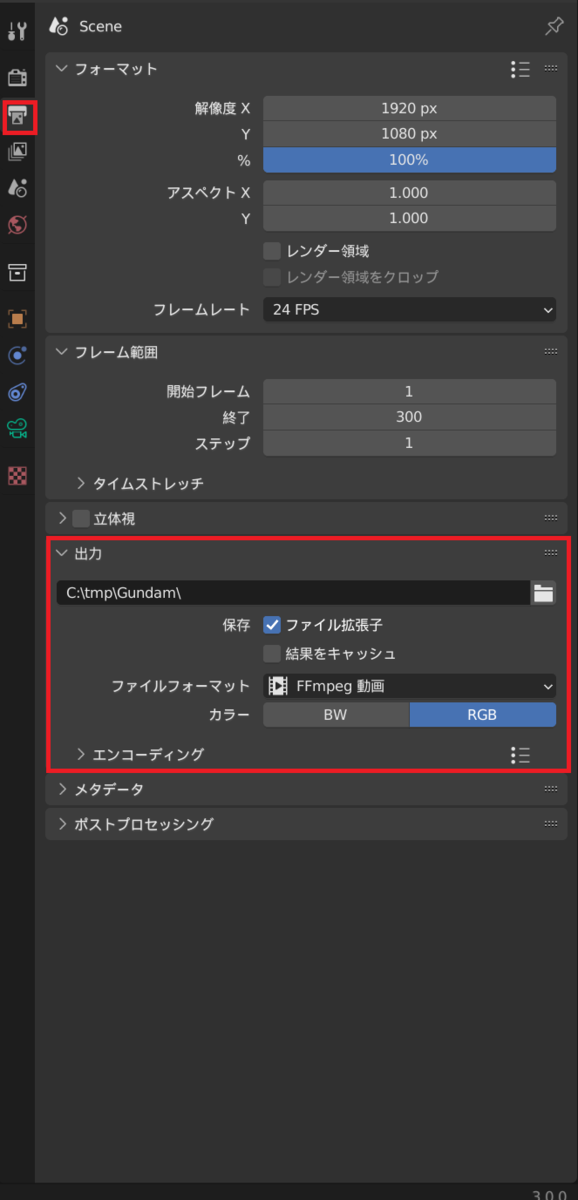Collapse the フレーム範囲 panel
This screenshot has height=1200, width=578.
point(62,352)
